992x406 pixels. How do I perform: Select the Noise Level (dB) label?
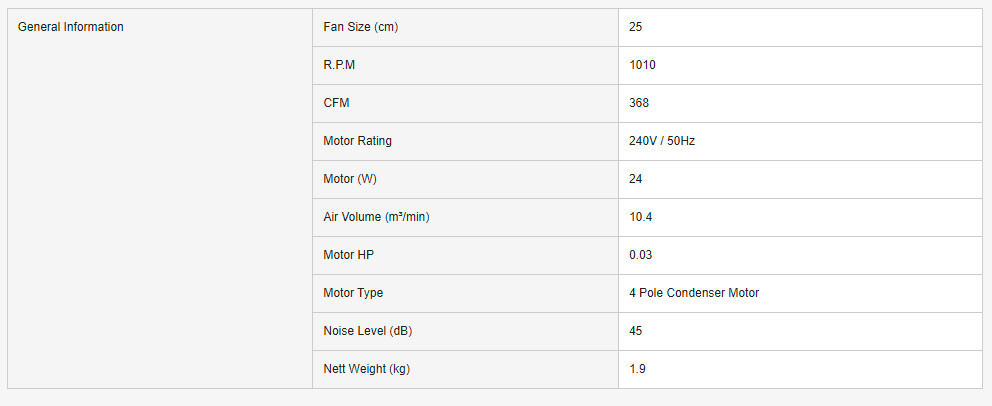point(368,331)
